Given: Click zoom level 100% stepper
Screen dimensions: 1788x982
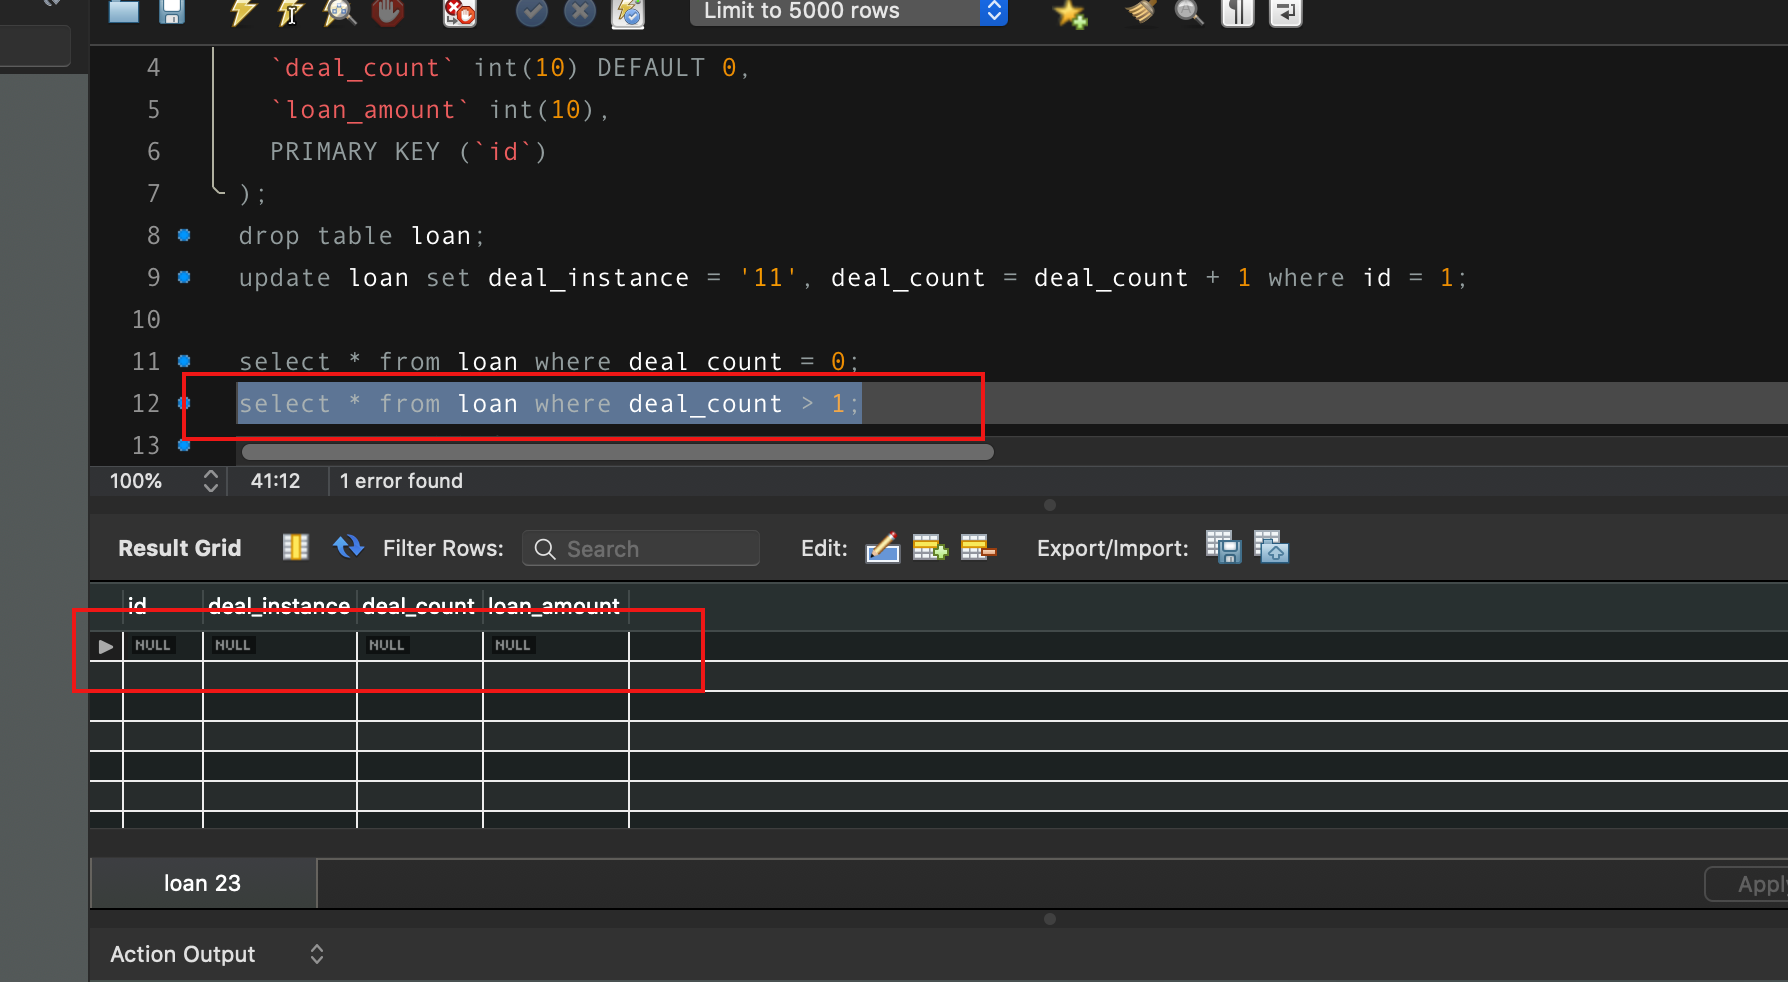Looking at the screenshot, I should (210, 481).
